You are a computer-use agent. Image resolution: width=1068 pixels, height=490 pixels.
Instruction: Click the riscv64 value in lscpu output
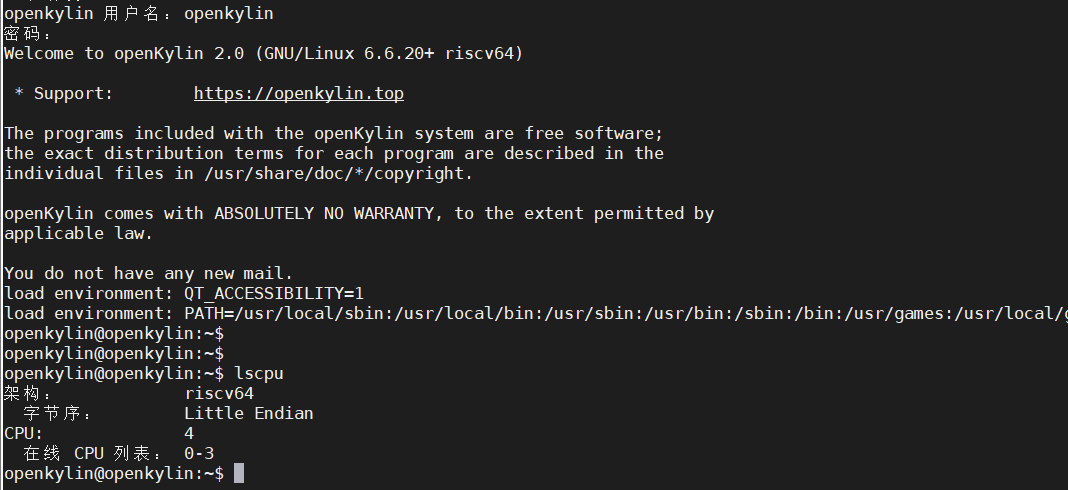click(218, 393)
